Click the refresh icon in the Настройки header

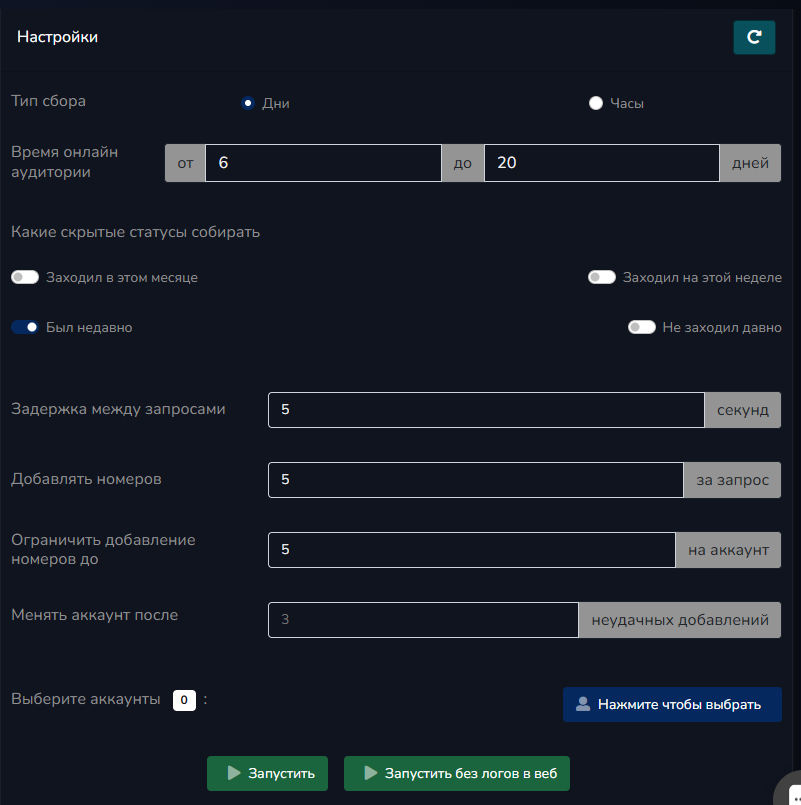[754, 37]
